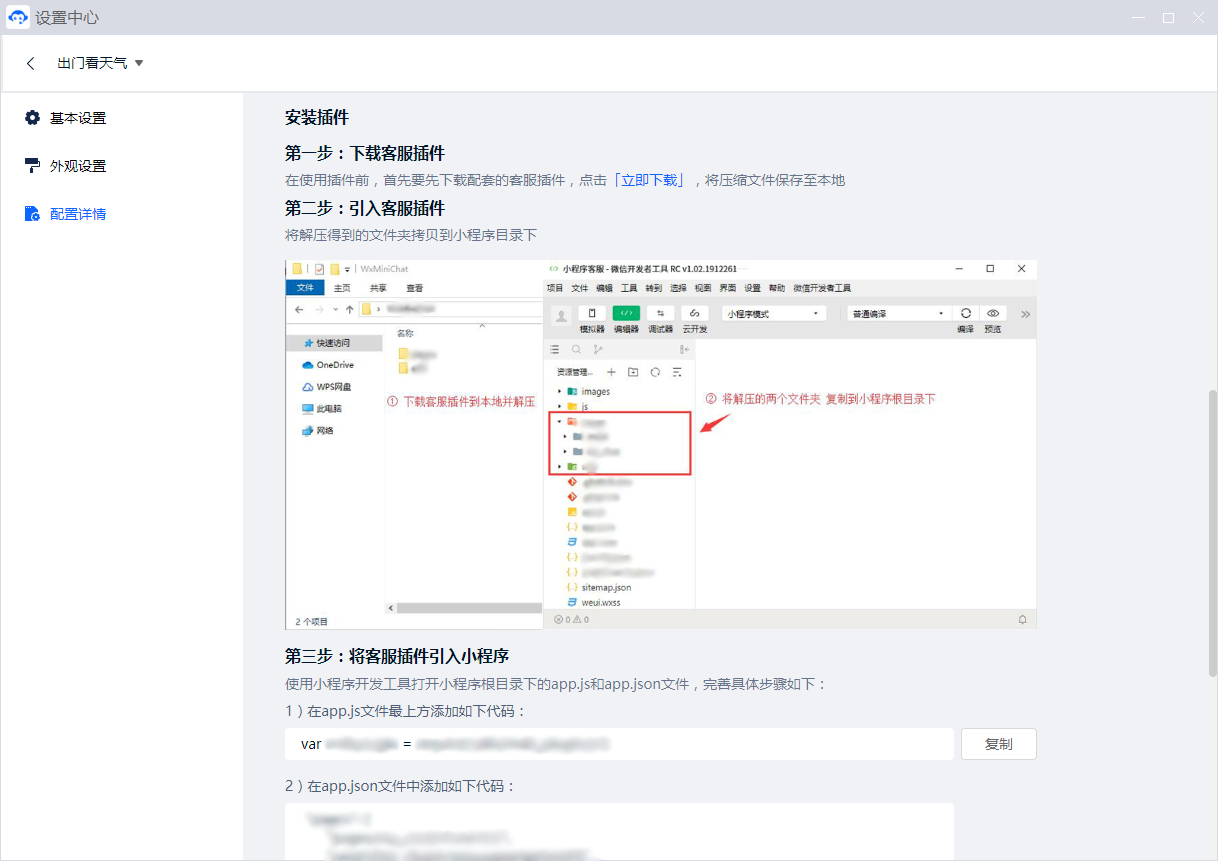
Task: Click the 立即下载 download link
Action: coord(650,180)
